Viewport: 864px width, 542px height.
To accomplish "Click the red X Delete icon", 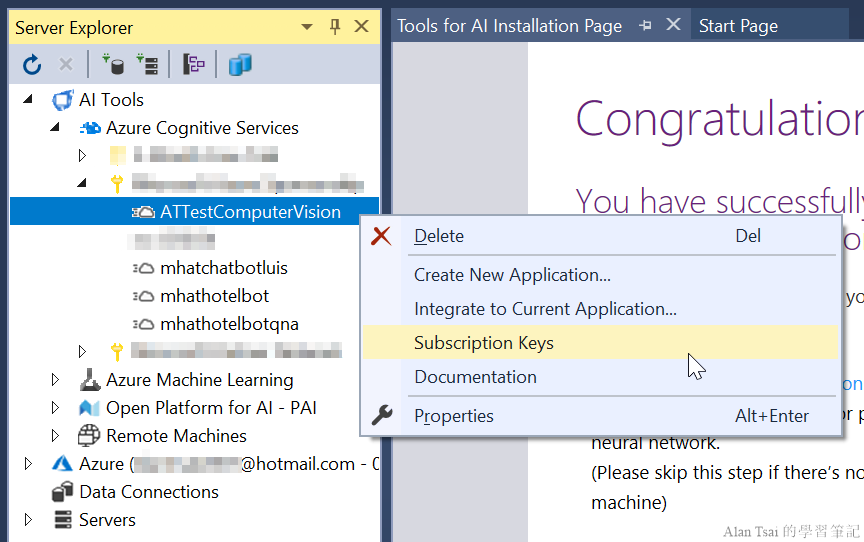I will click(381, 236).
